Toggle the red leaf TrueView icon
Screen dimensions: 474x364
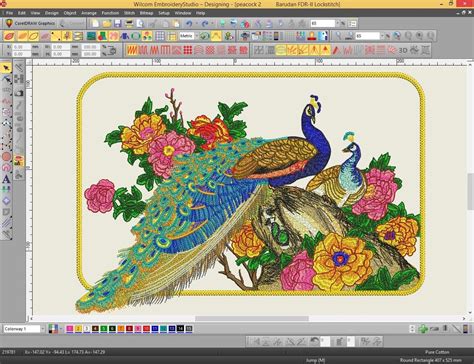tap(9, 36)
